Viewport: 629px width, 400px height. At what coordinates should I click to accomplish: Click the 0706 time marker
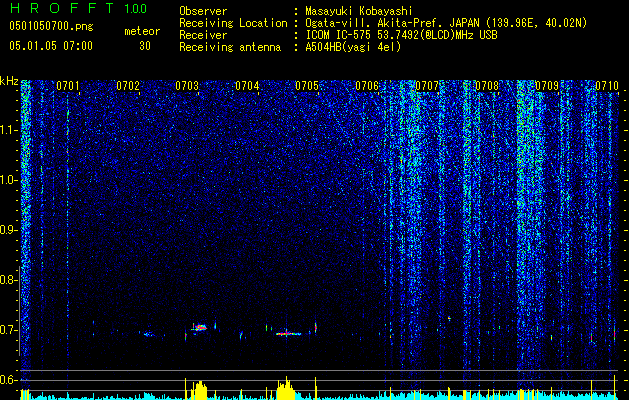(367, 86)
